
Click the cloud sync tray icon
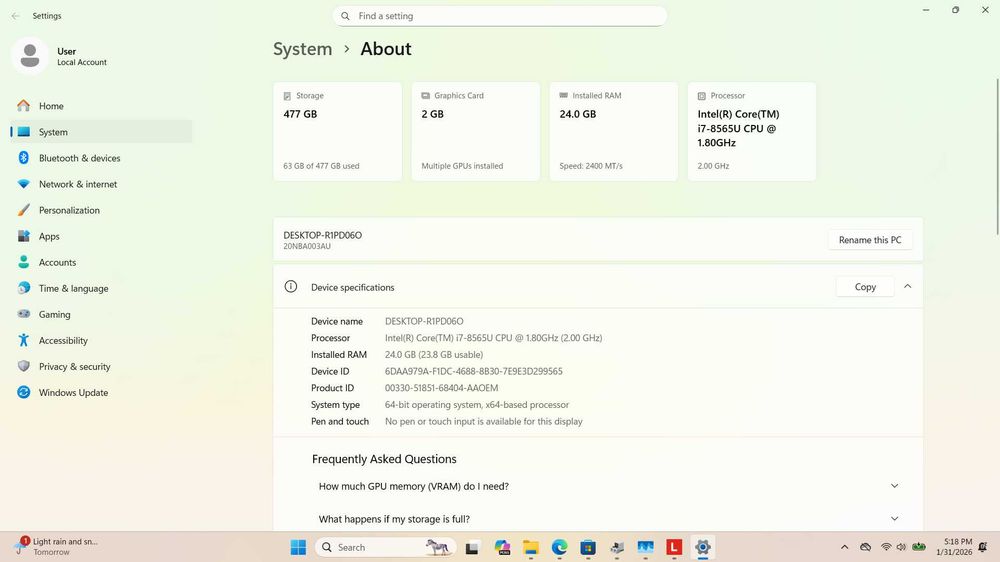[865, 547]
